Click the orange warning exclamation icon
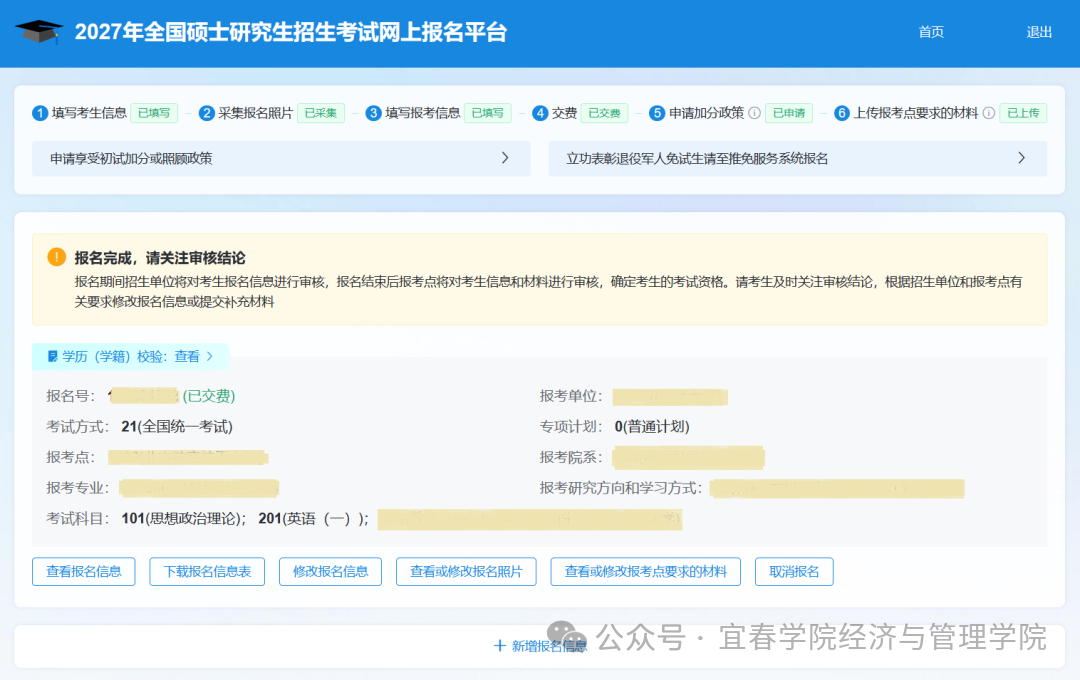 point(56,257)
